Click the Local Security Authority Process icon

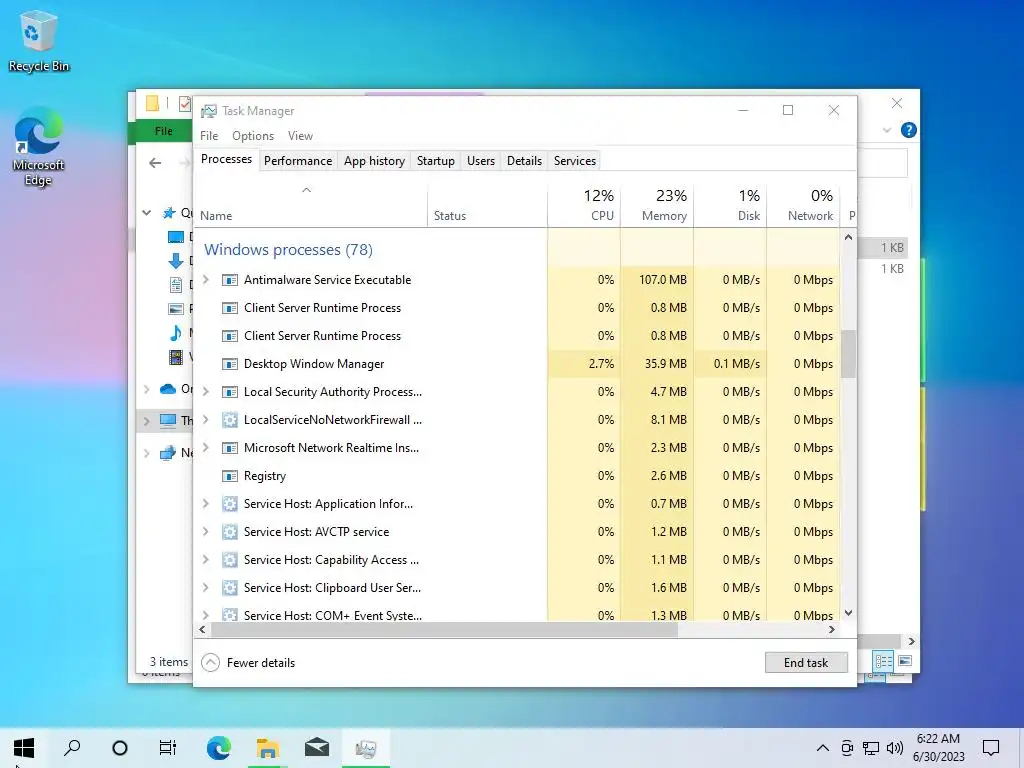(x=229, y=392)
